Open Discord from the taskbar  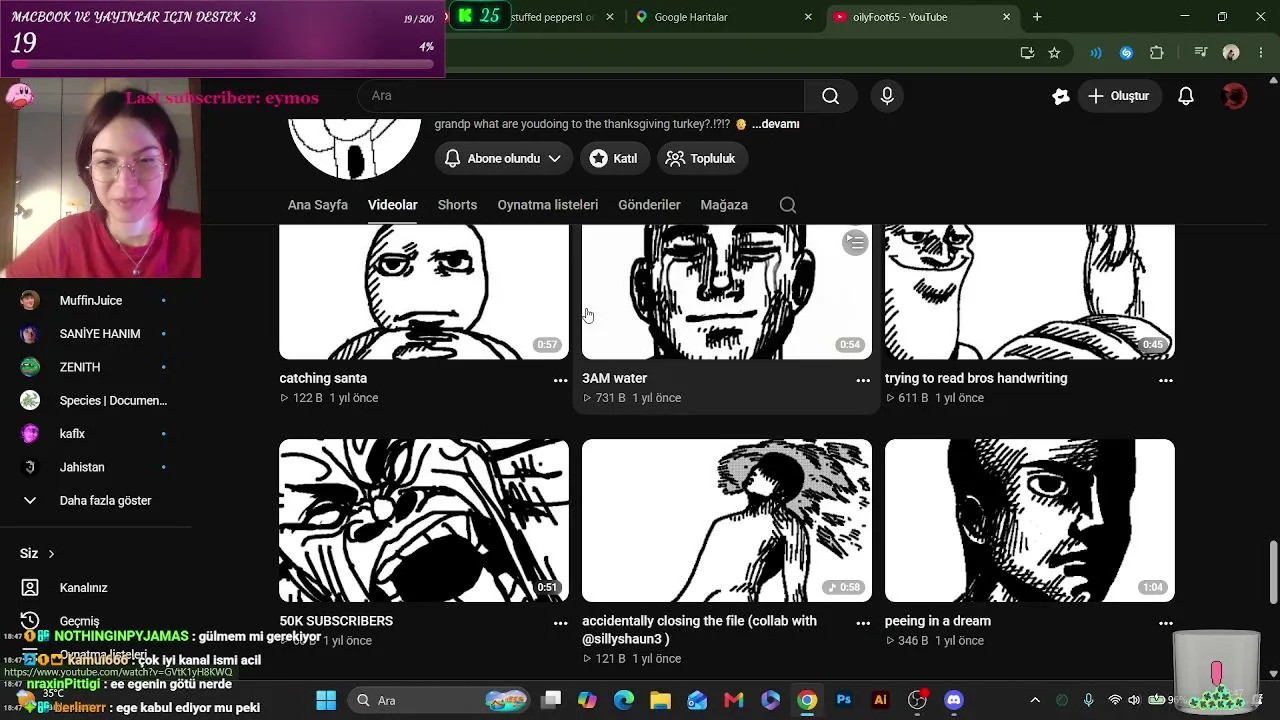[954, 700]
